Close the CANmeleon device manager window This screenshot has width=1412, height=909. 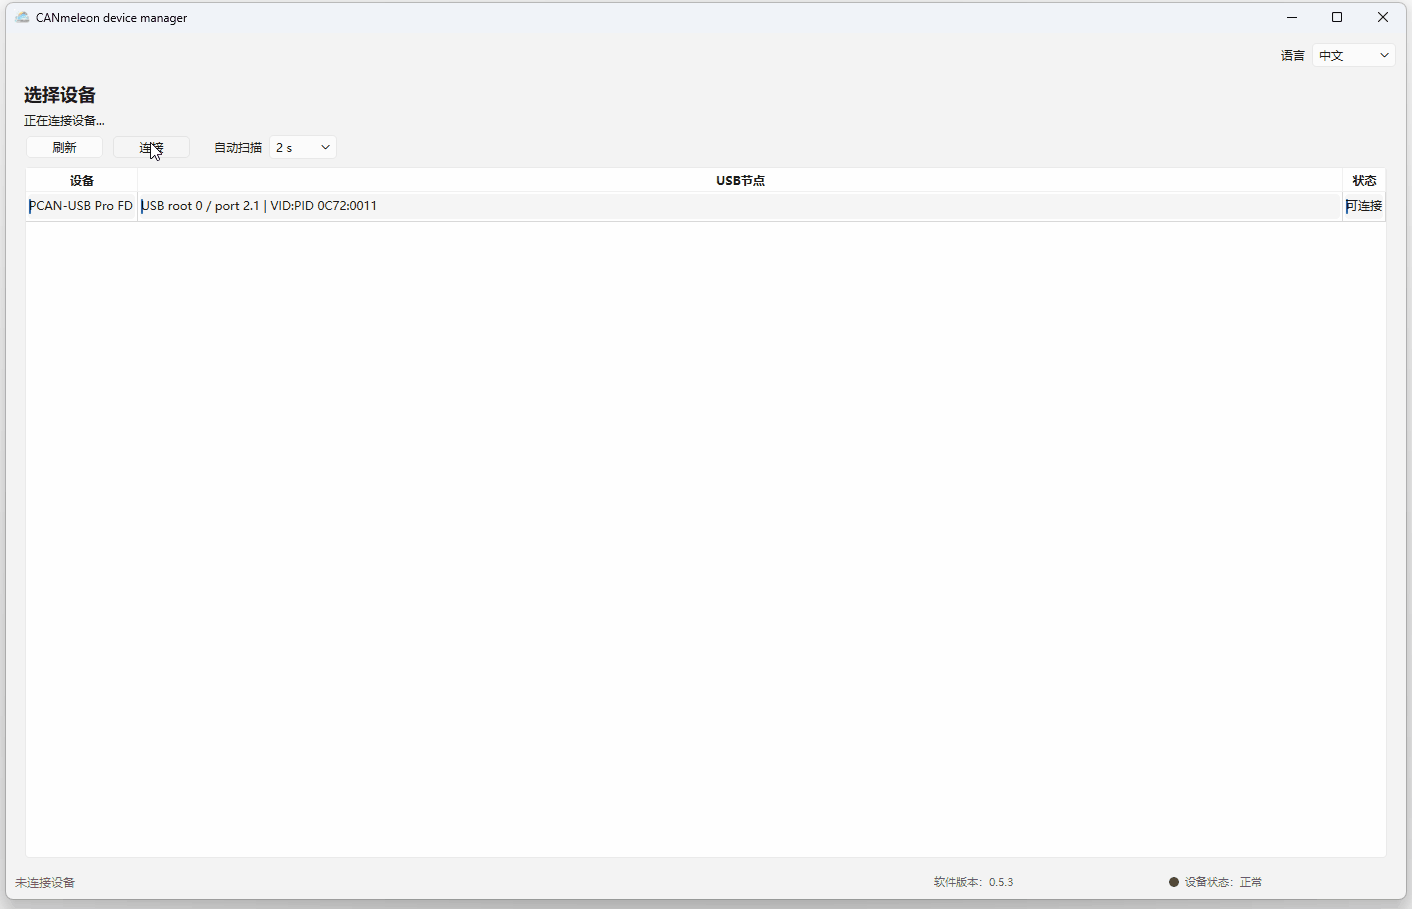pyautogui.click(x=1383, y=17)
